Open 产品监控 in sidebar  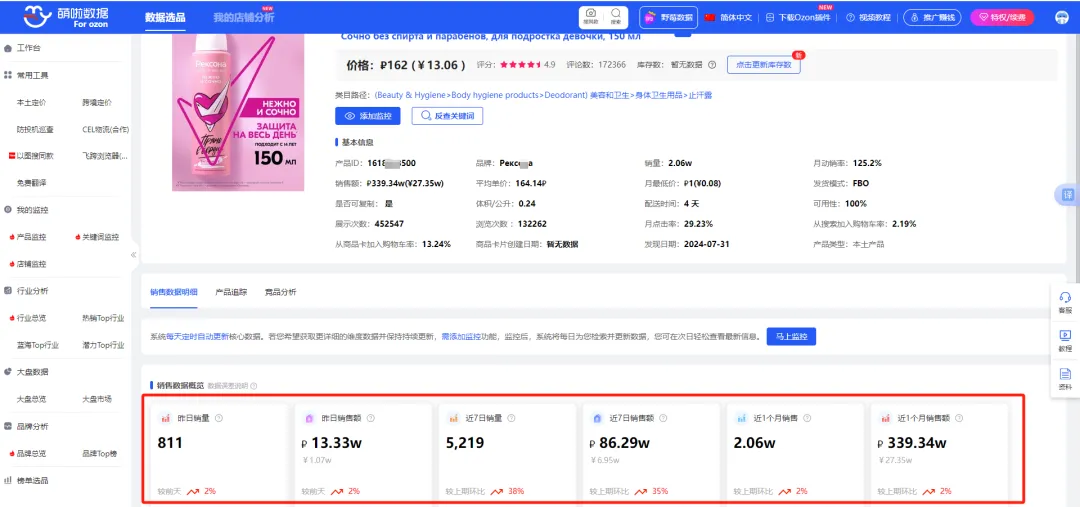tap(28, 237)
